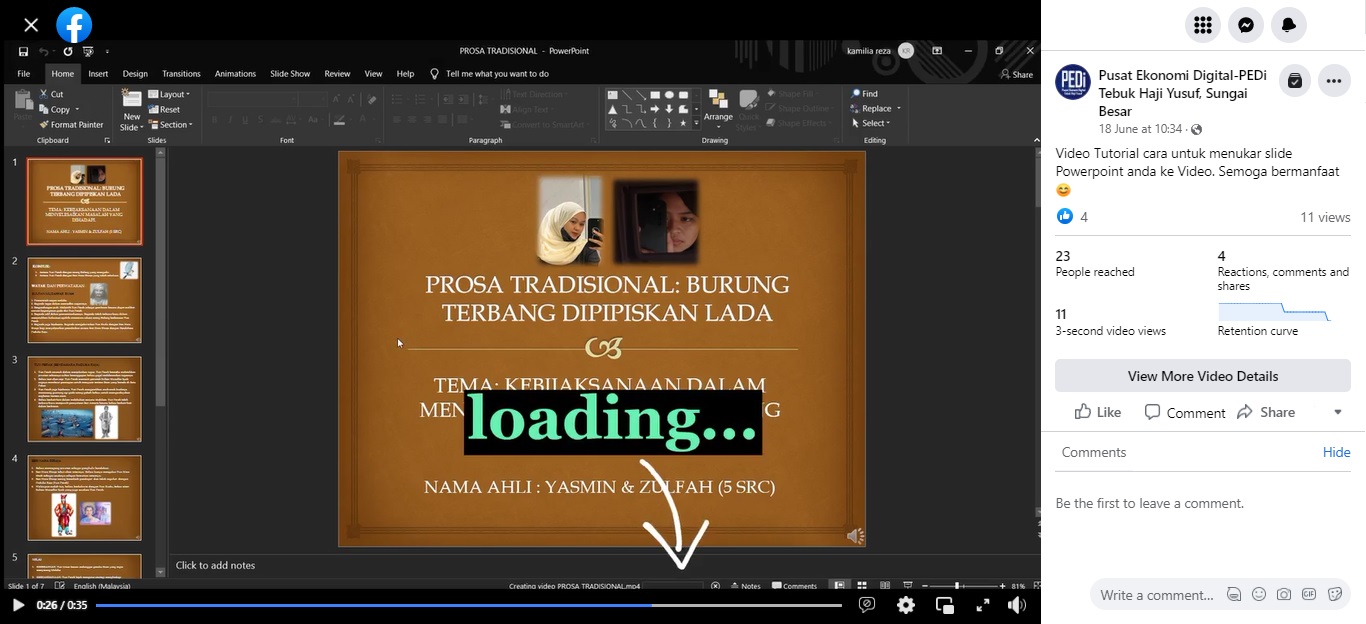Open the post options three-dots menu
Screen dimensions: 1366x624
click(1334, 81)
